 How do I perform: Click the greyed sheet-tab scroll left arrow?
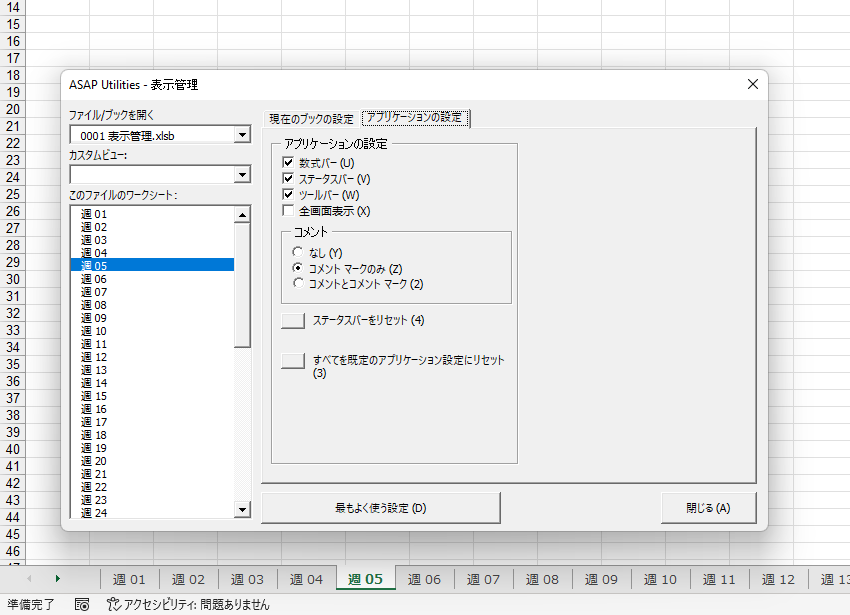tap(29, 579)
